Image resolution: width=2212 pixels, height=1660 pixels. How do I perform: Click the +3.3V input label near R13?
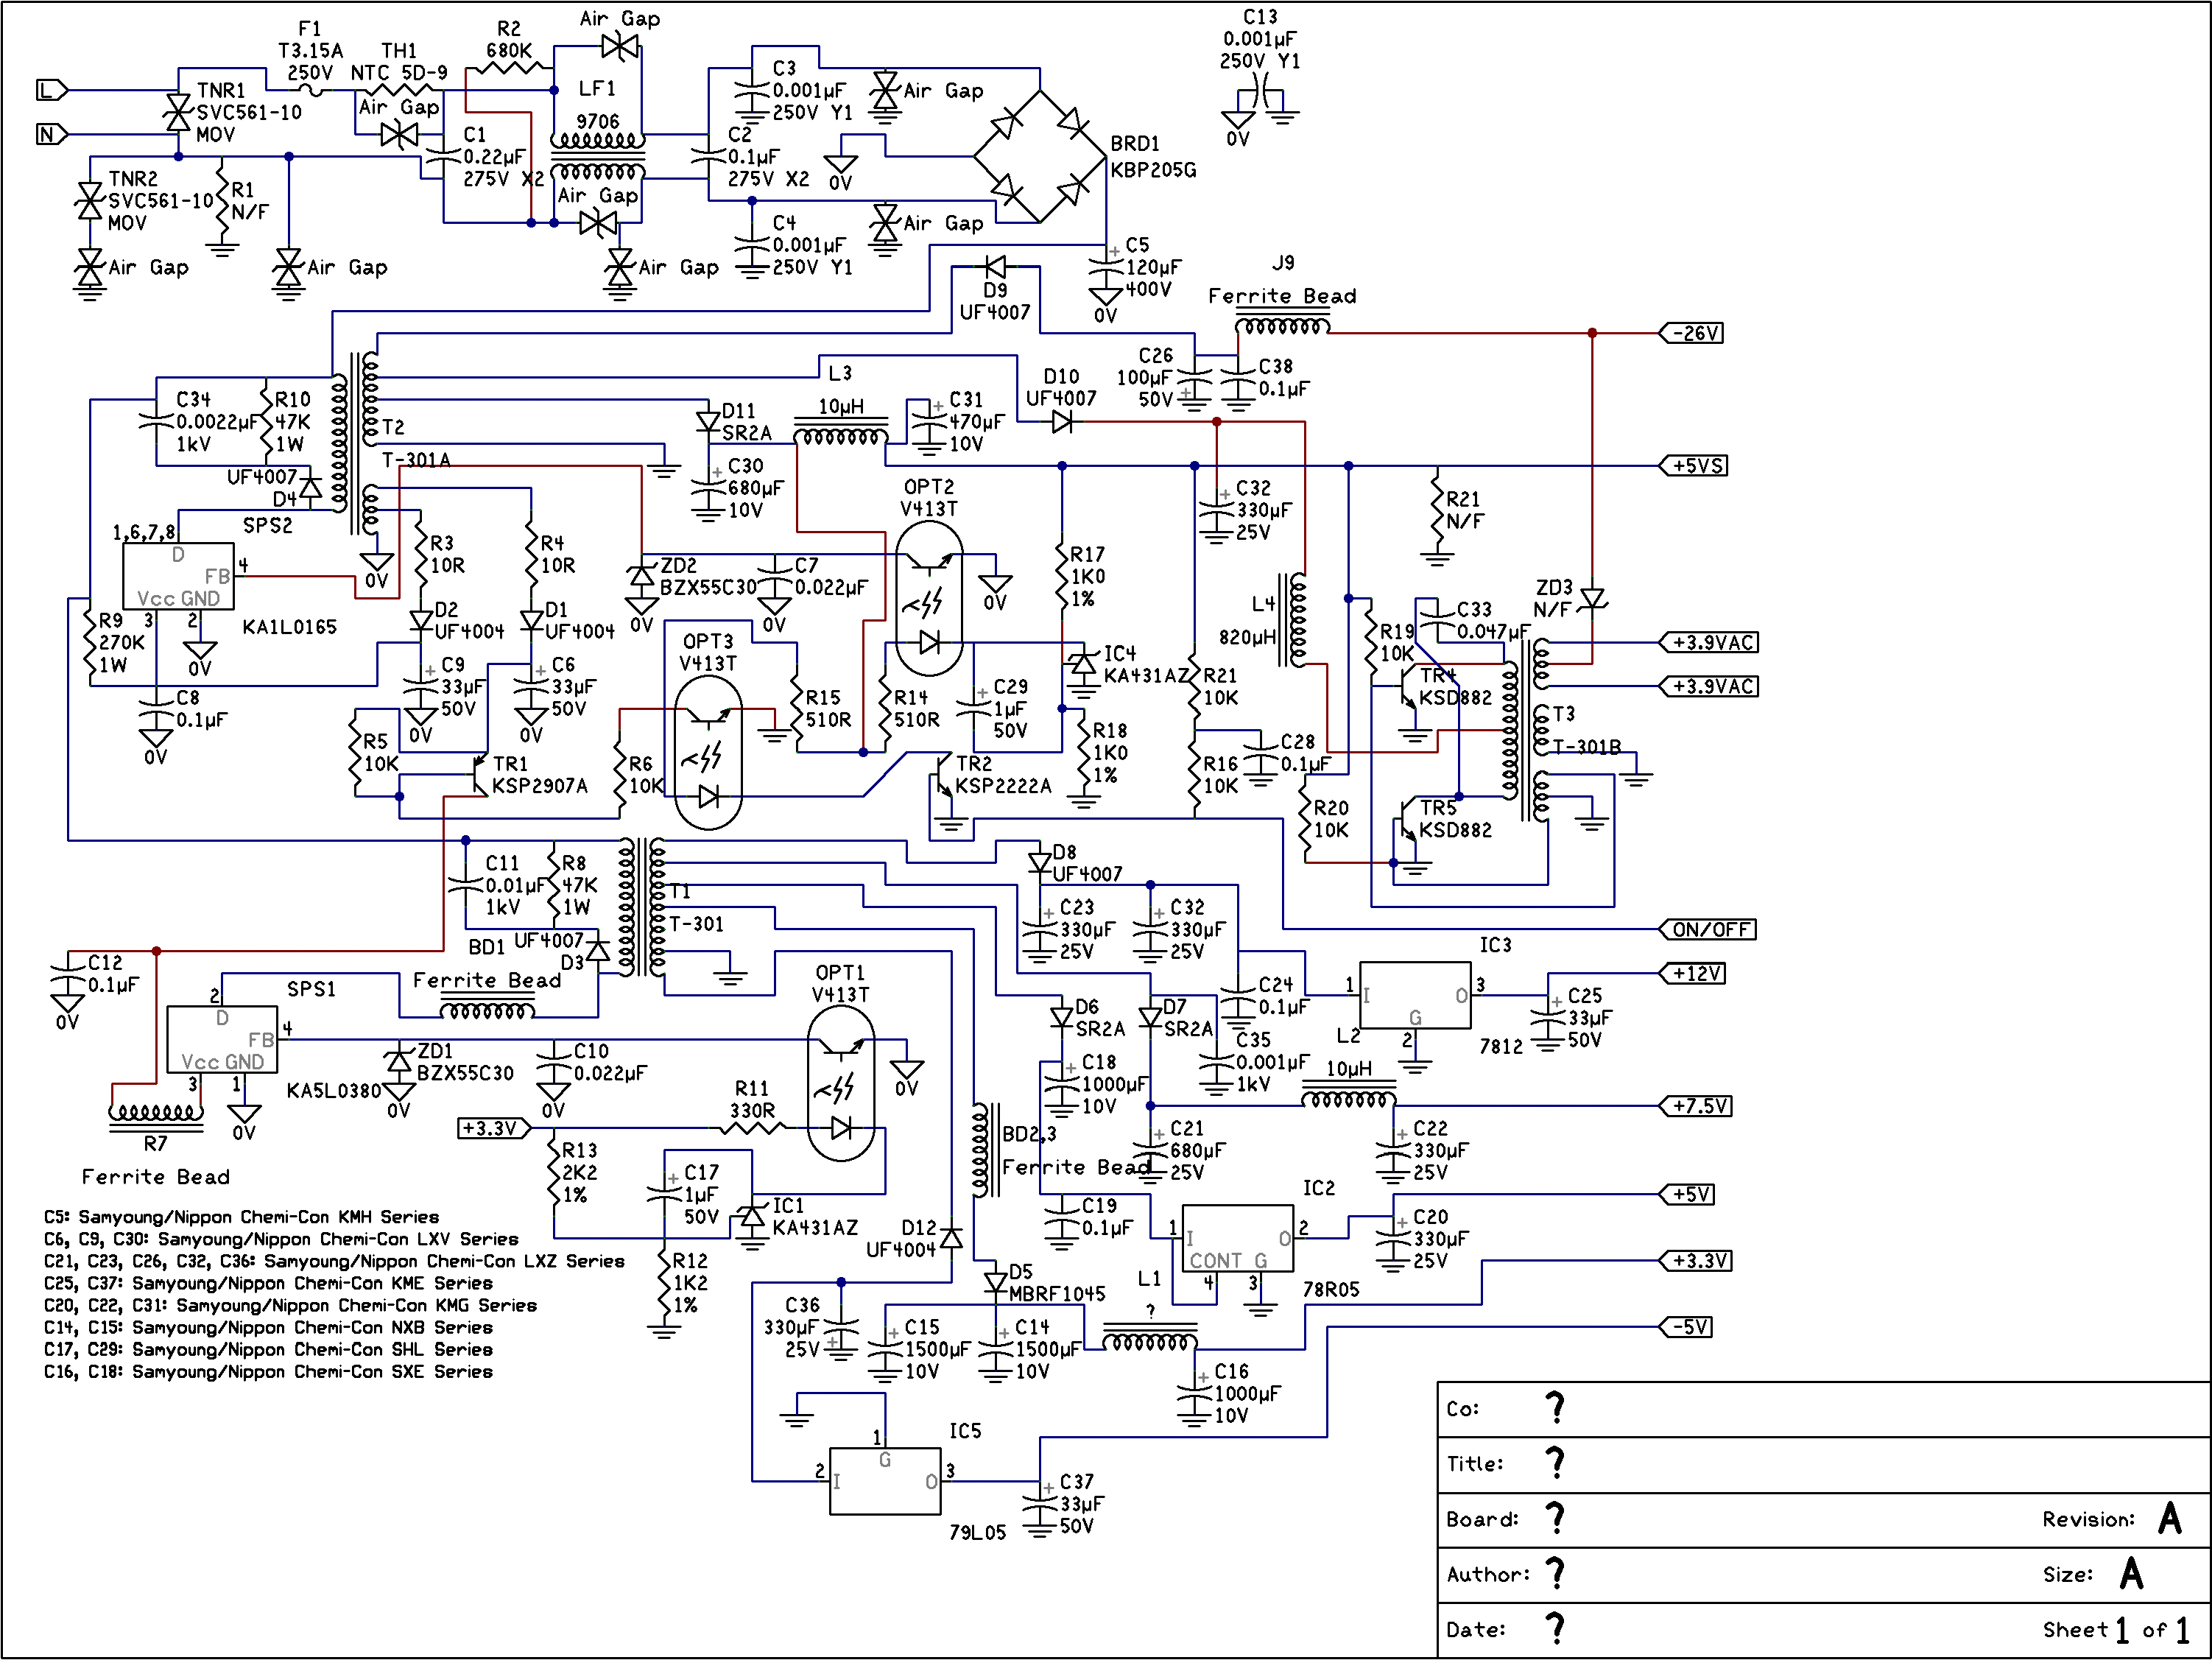[x=494, y=1128]
